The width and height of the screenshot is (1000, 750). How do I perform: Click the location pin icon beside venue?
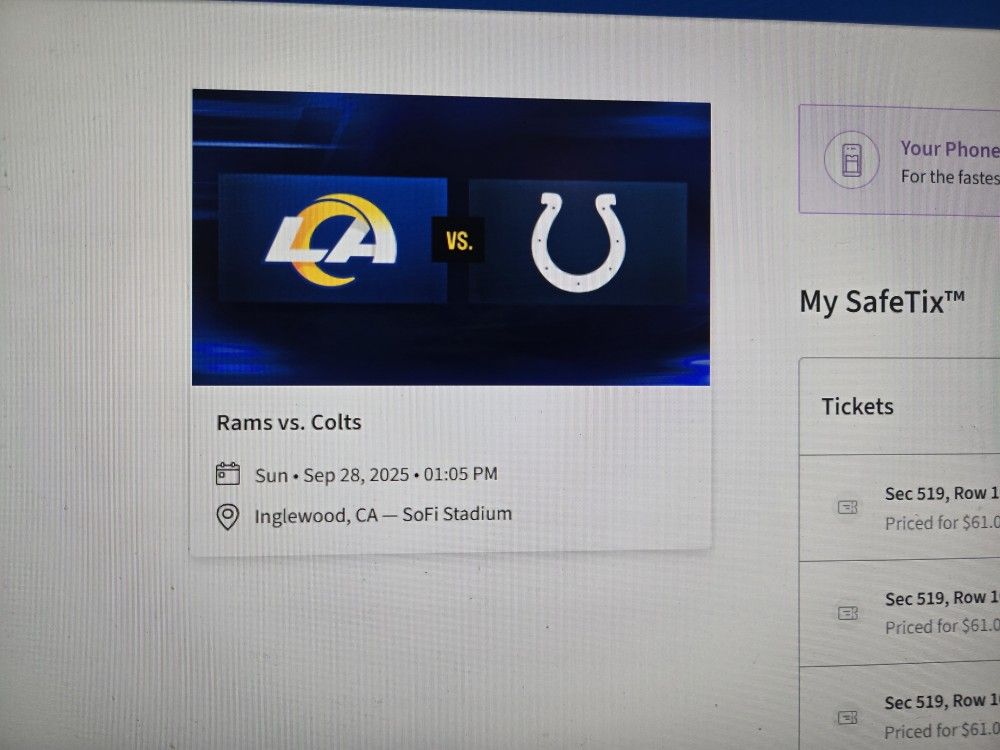click(228, 516)
